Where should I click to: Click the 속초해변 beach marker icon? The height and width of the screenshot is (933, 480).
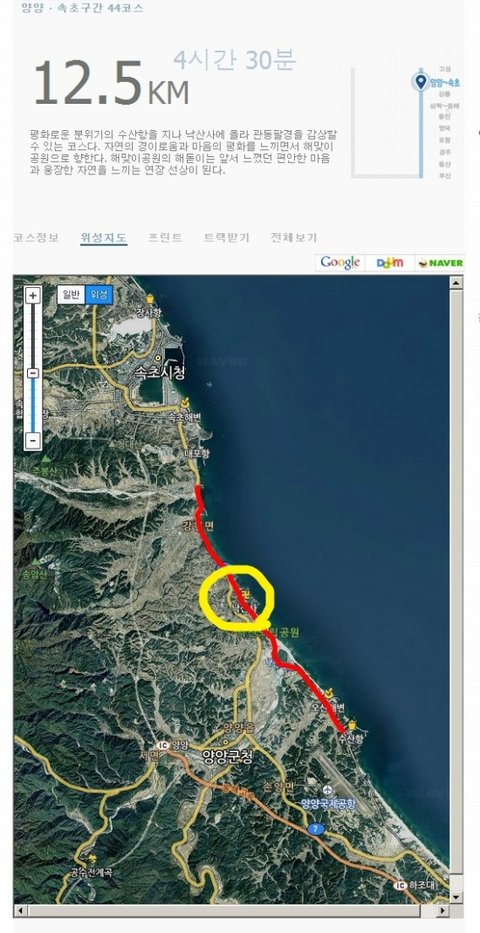pyautogui.click(x=186, y=402)
